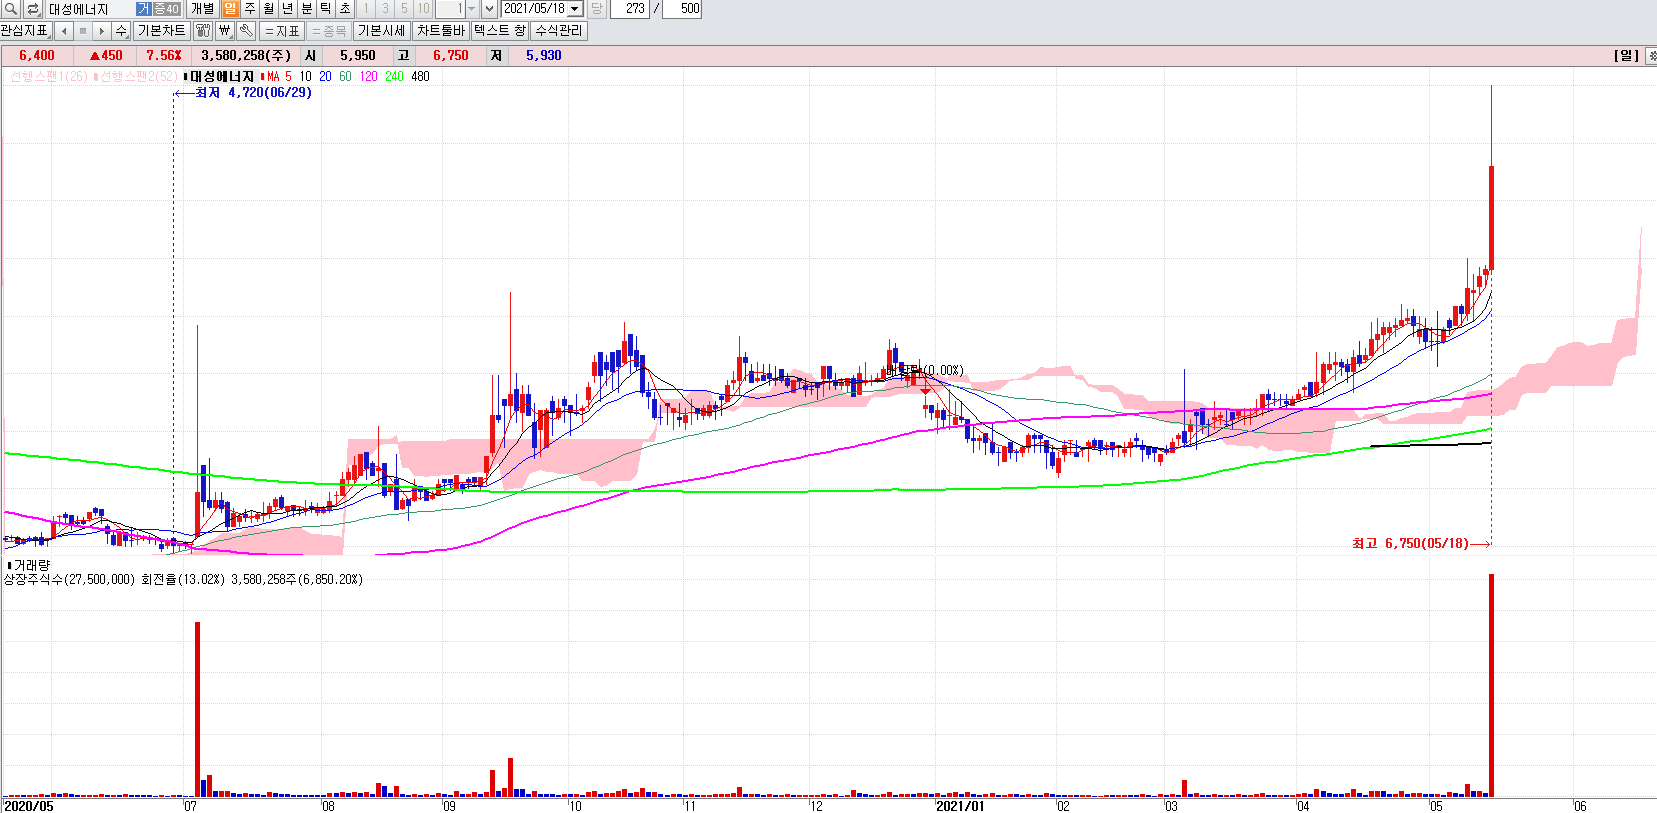
Task: Select the 선행스팬1(26) legend label
Action: pyautogui.click(x=49, y=77)
